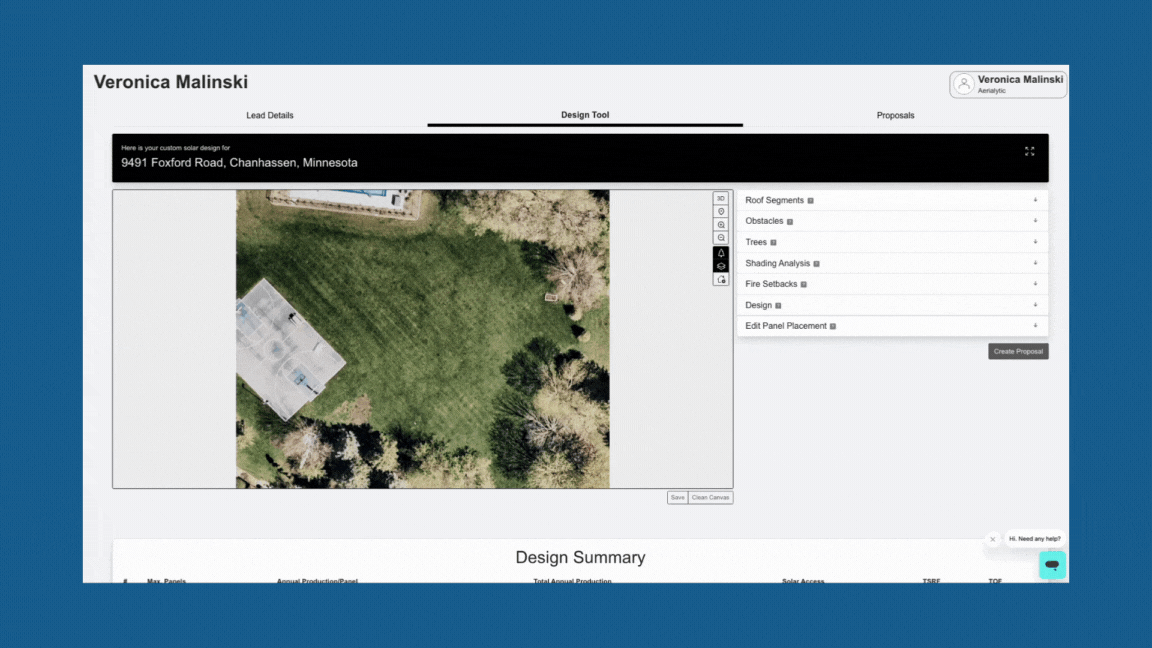The width and height of the screenshot is (1152, 648).
Task: Click the info icon beside Roof Segments
Action: click(x=810, y=201)
